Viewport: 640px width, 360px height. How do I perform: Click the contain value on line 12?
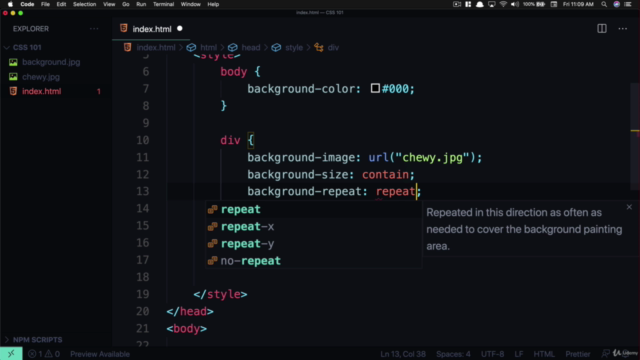click(x=385, y=175)
